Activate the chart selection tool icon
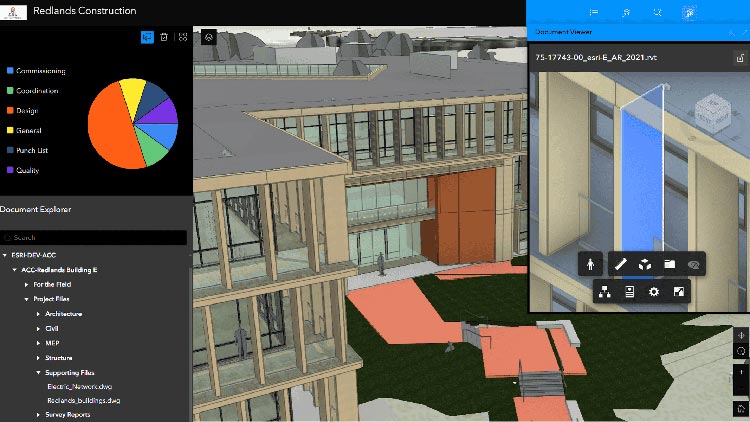 point(147,37)
